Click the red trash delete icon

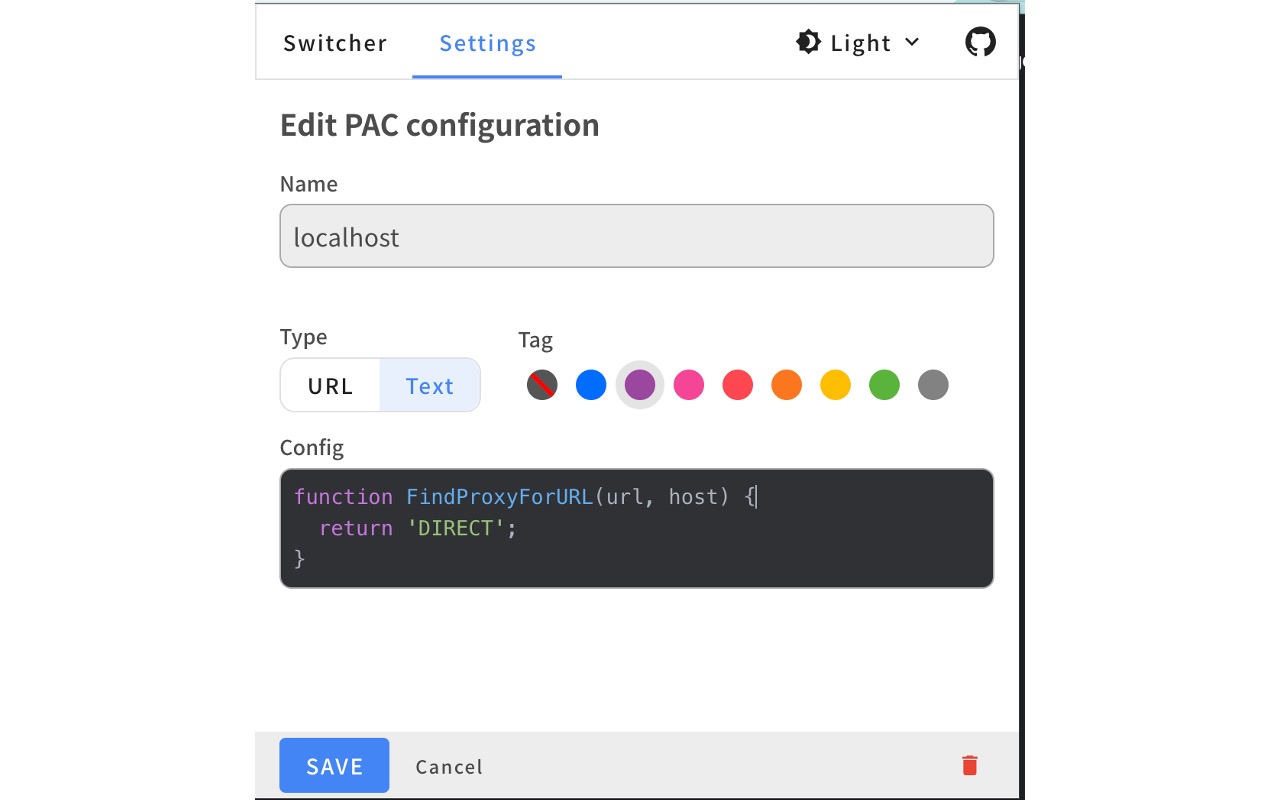coord(969,766)
